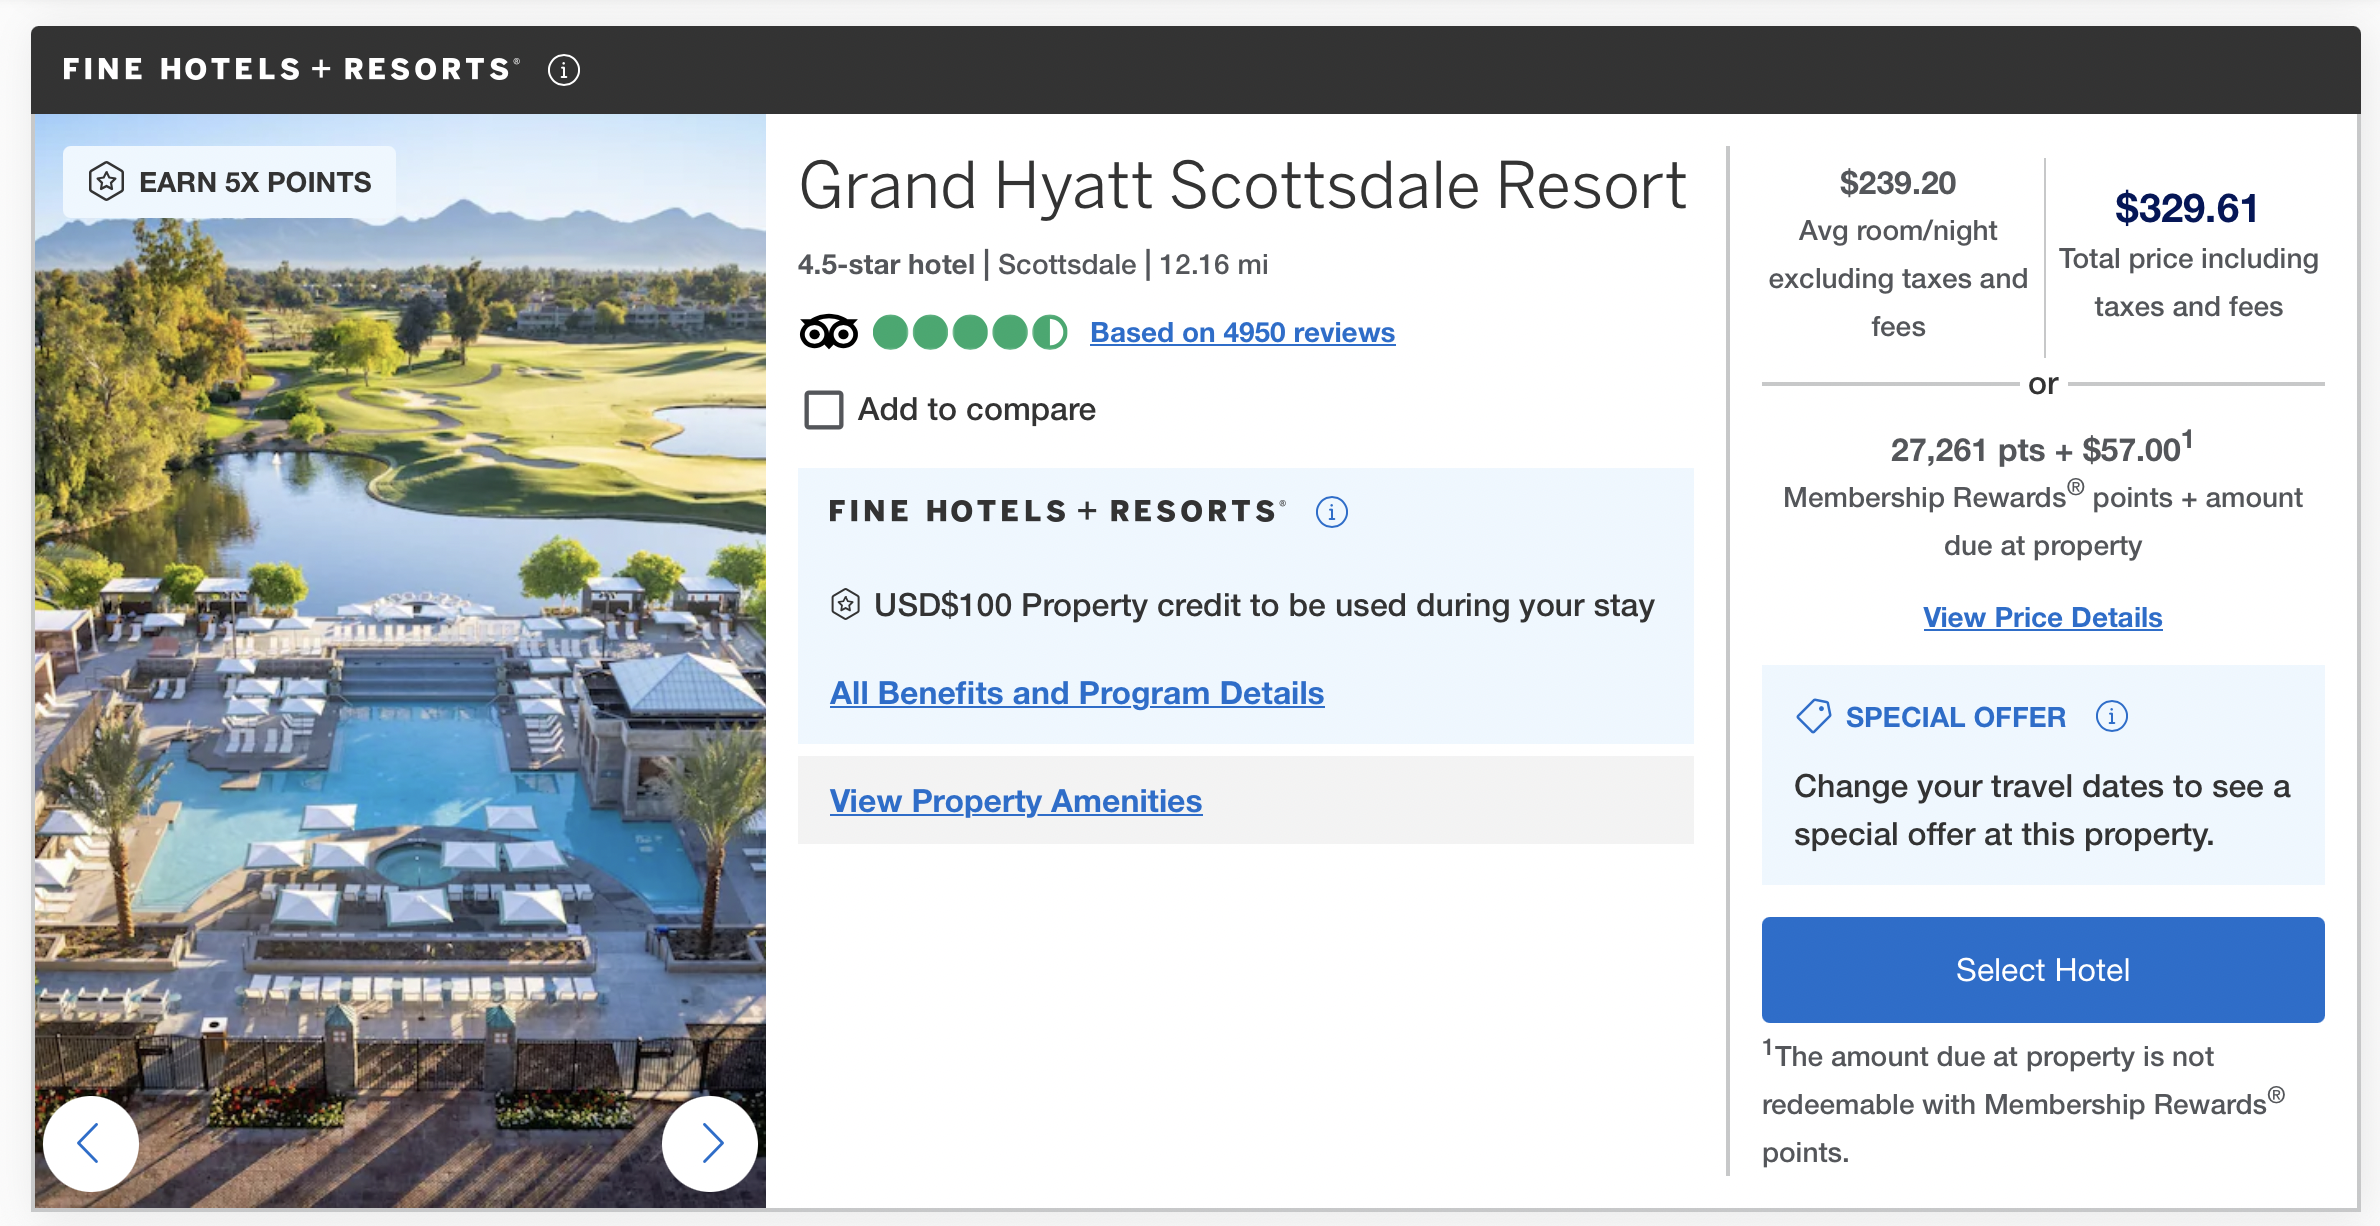Viewport: 2380px width, 1226px height.
Task: Click the 27,261 pts + $57.00 option
Action: (x=2041, y=448)
